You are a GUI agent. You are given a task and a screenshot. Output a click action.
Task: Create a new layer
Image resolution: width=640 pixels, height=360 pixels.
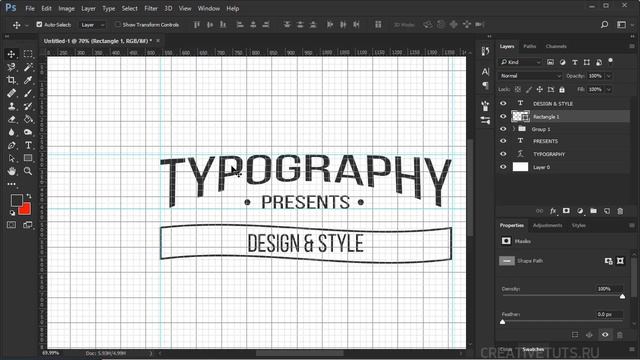[x=607, y=211]
